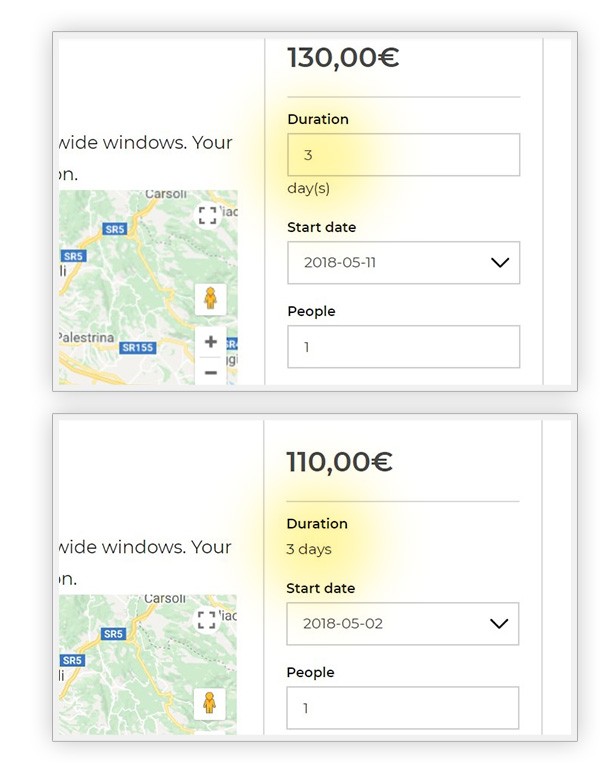Image resolution: width=600 pixels, height=771 pixels.
Task: Click the Carsoli label on the lower map
Action: (x=165, y=598)
